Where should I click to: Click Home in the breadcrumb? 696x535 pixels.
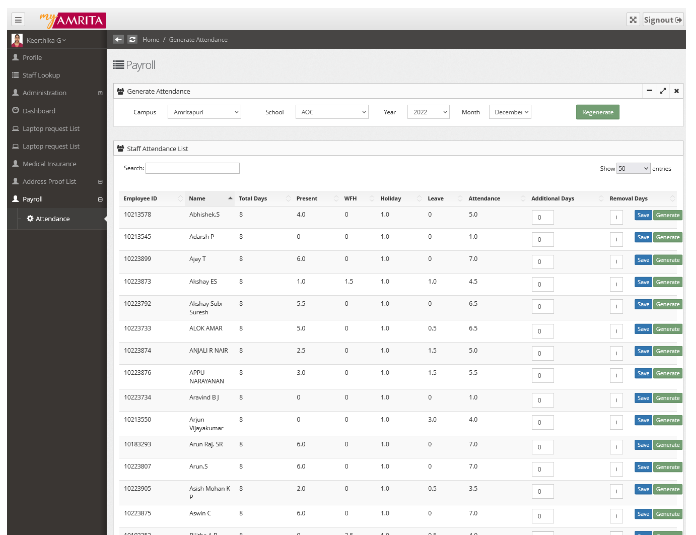151,39
